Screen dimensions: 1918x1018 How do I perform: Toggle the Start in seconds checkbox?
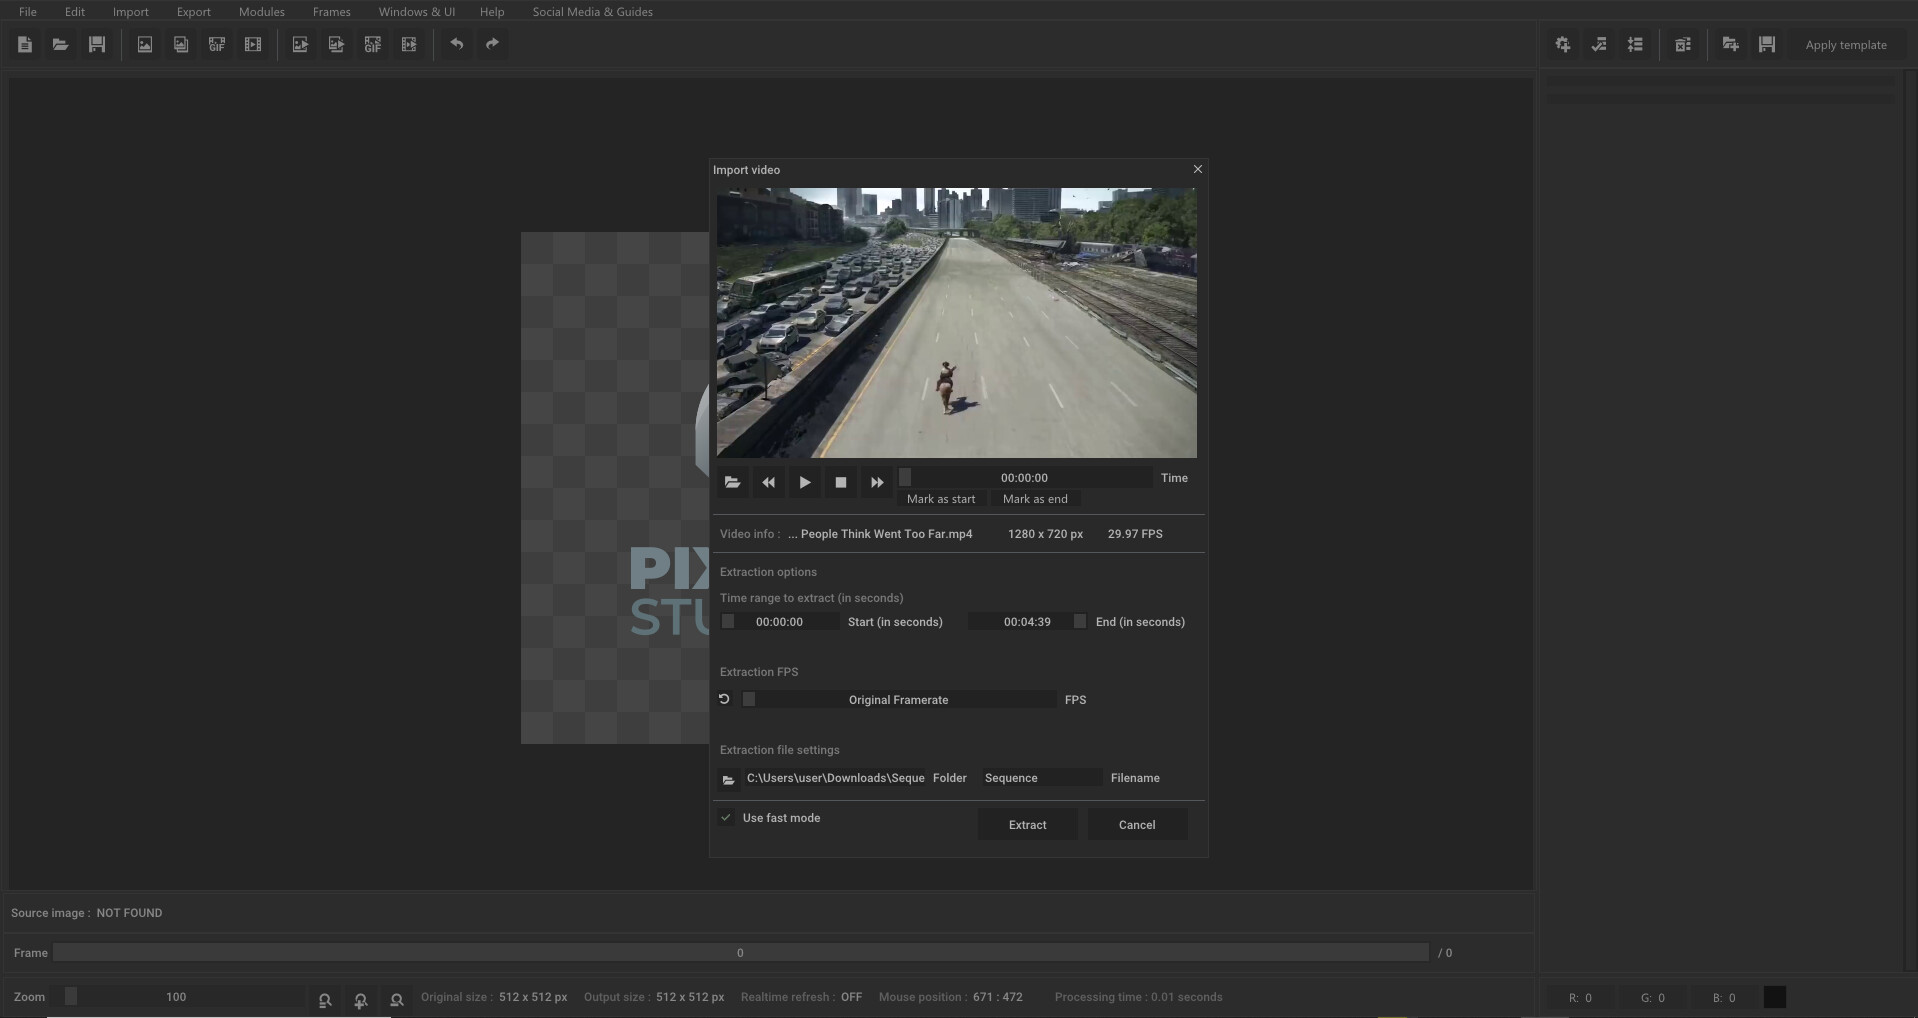click(727, 621)
